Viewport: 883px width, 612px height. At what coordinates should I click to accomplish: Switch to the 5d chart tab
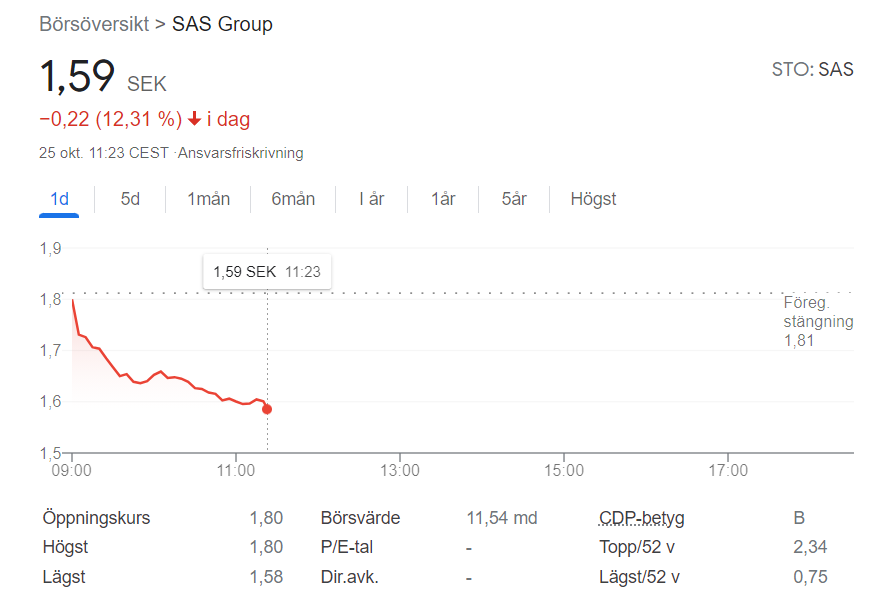click(x=130, y=199)
